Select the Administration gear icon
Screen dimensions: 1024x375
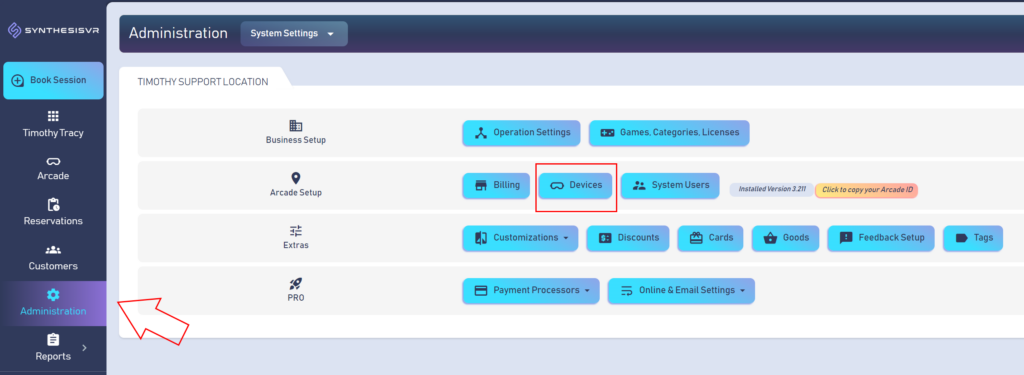click(53, 295)
